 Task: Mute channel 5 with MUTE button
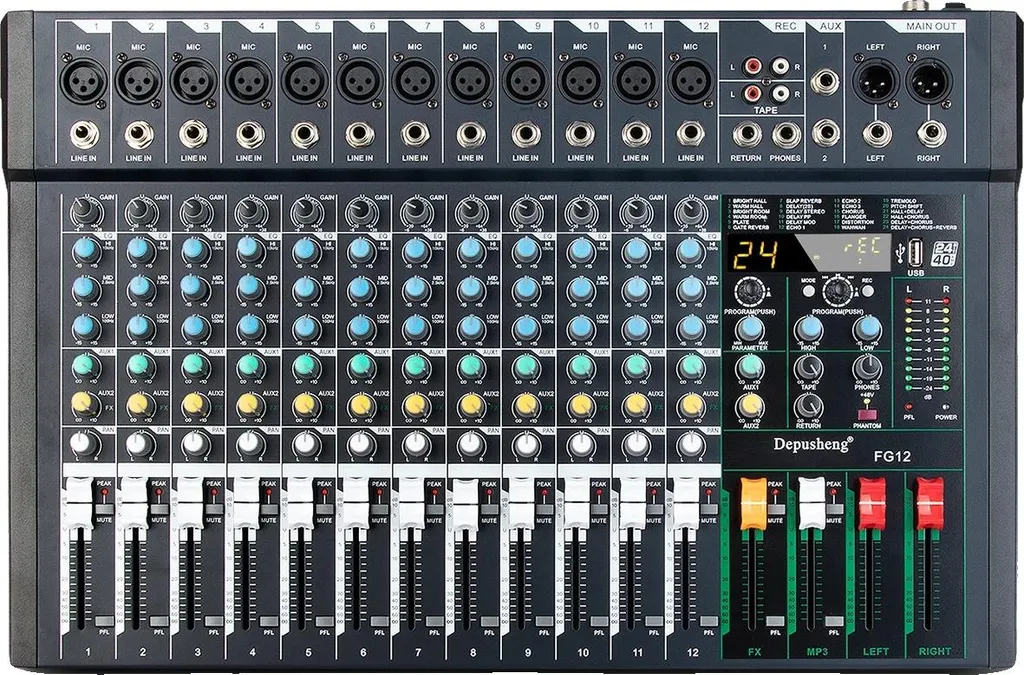pyautogui.click(x=324, y=509)
